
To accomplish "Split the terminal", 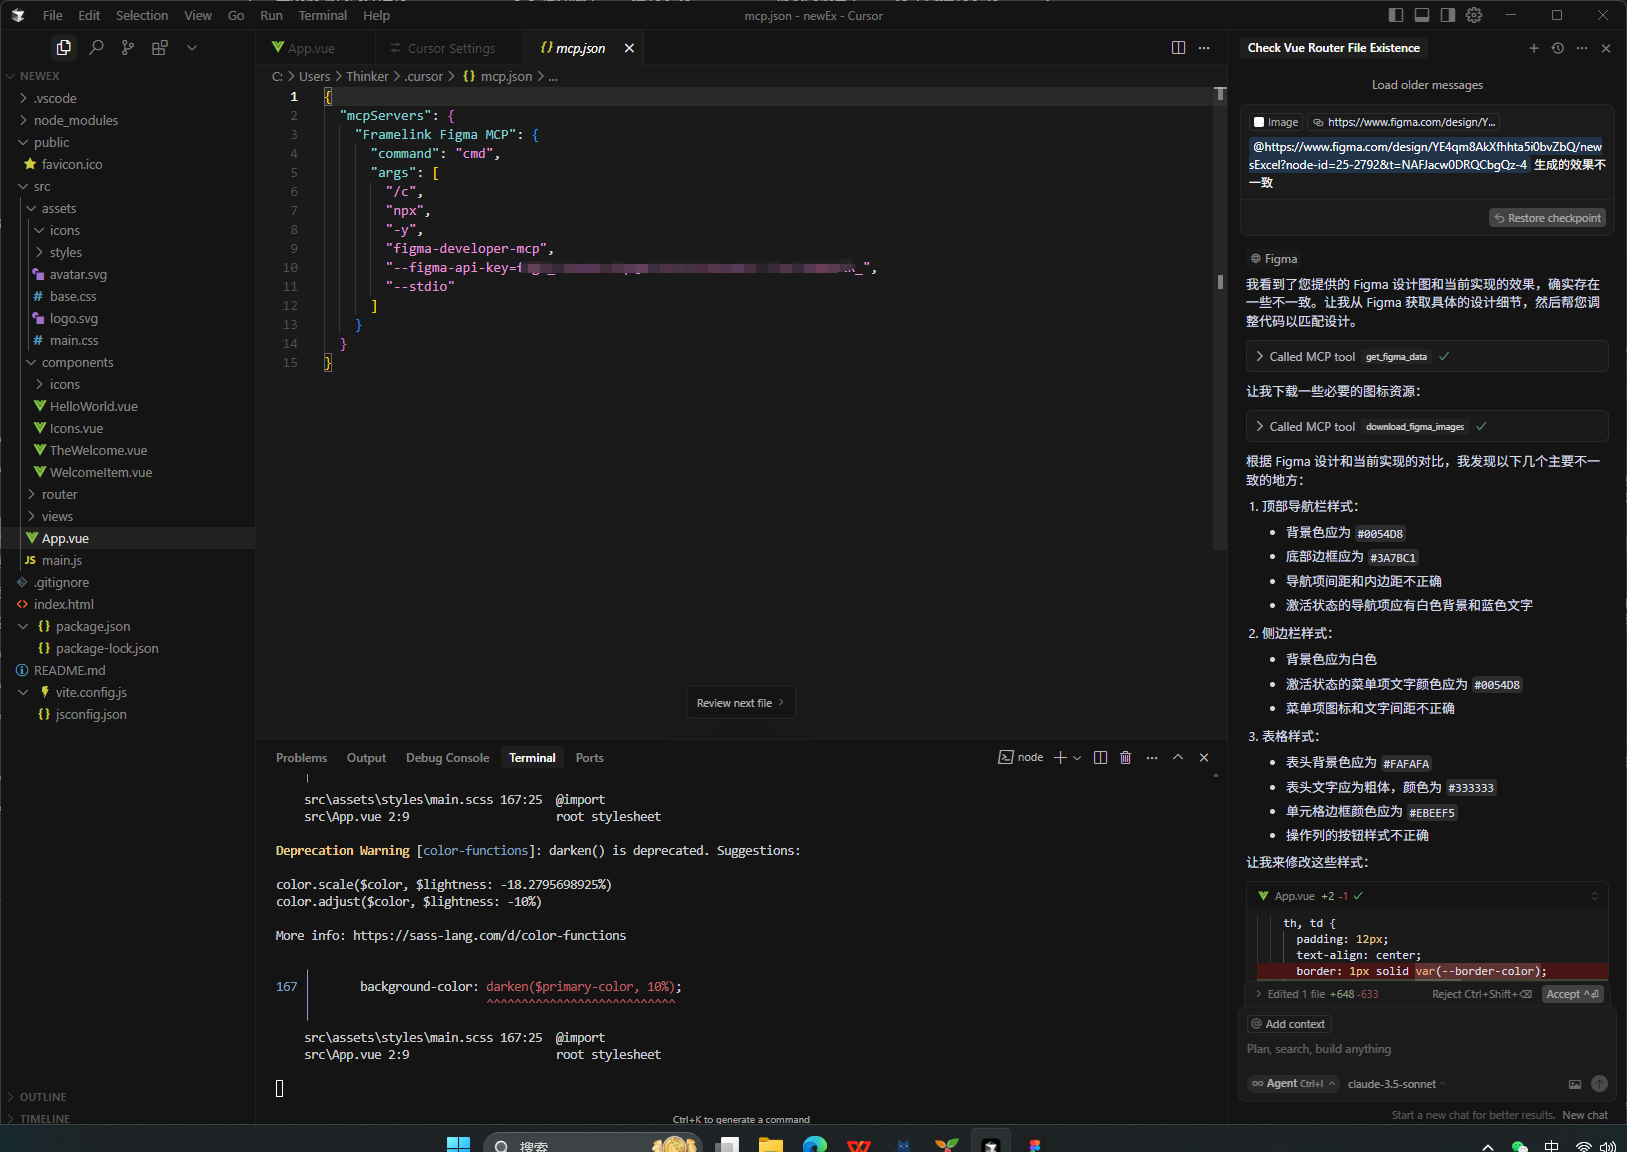I will [x=1100, y=758].
